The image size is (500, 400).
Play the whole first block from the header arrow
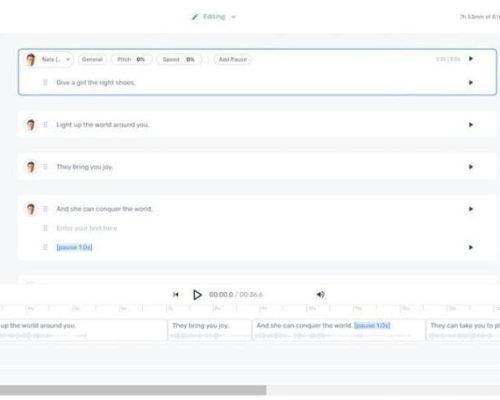[x=471, y=59]
